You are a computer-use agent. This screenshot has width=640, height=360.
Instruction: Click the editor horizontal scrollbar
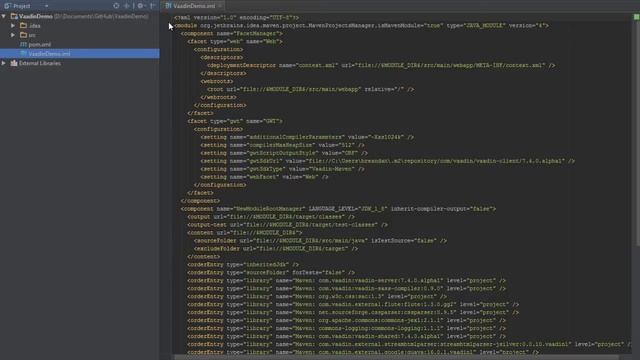point(396,358)
